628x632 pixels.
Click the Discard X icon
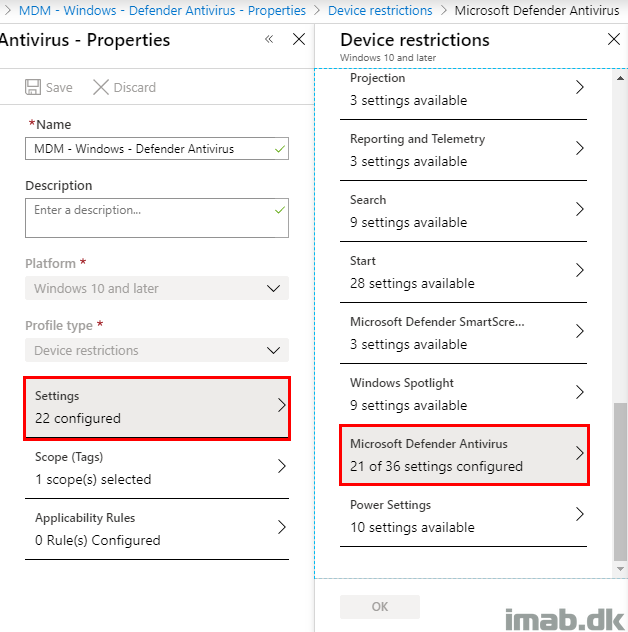point(101,87)
